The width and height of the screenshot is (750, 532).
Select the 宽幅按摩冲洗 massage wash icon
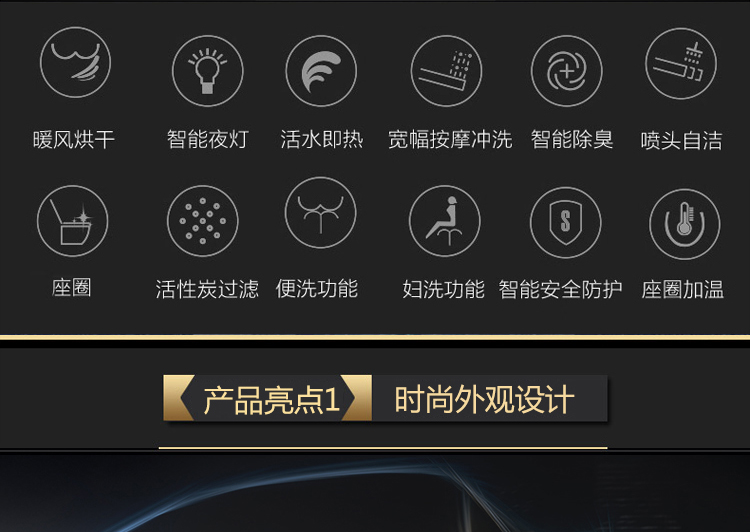(x=446, y=71)
